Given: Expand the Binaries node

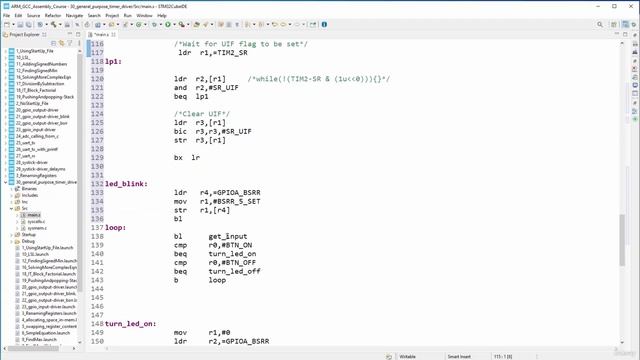Looking at the screenshot, I should (11, 189).
